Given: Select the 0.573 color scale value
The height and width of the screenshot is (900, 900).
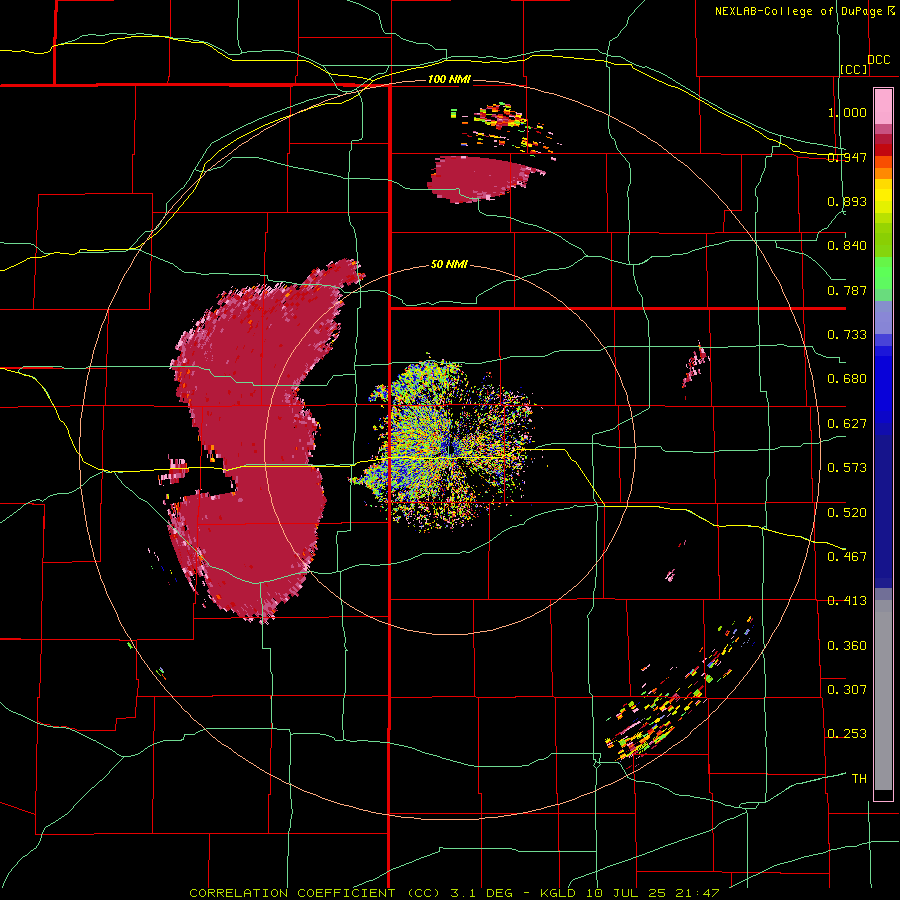Looking at the screenshot, I should [x=847, y=468].
